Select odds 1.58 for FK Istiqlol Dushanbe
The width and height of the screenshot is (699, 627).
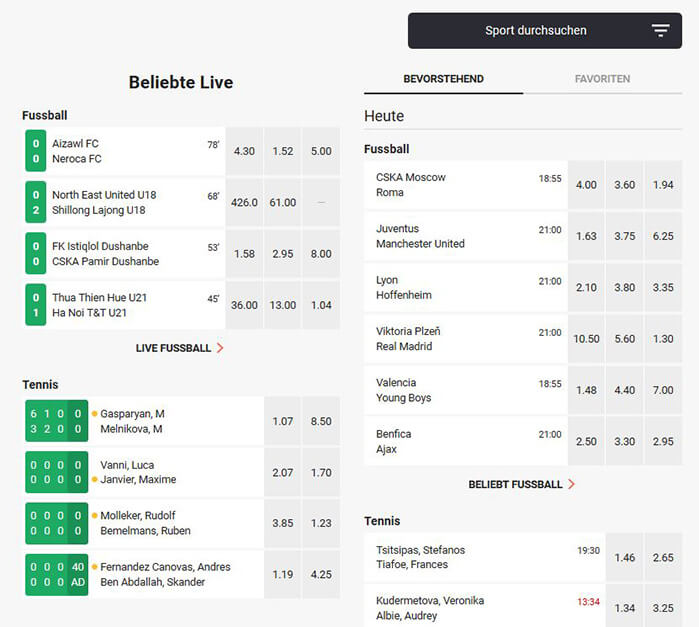[244, 254]
